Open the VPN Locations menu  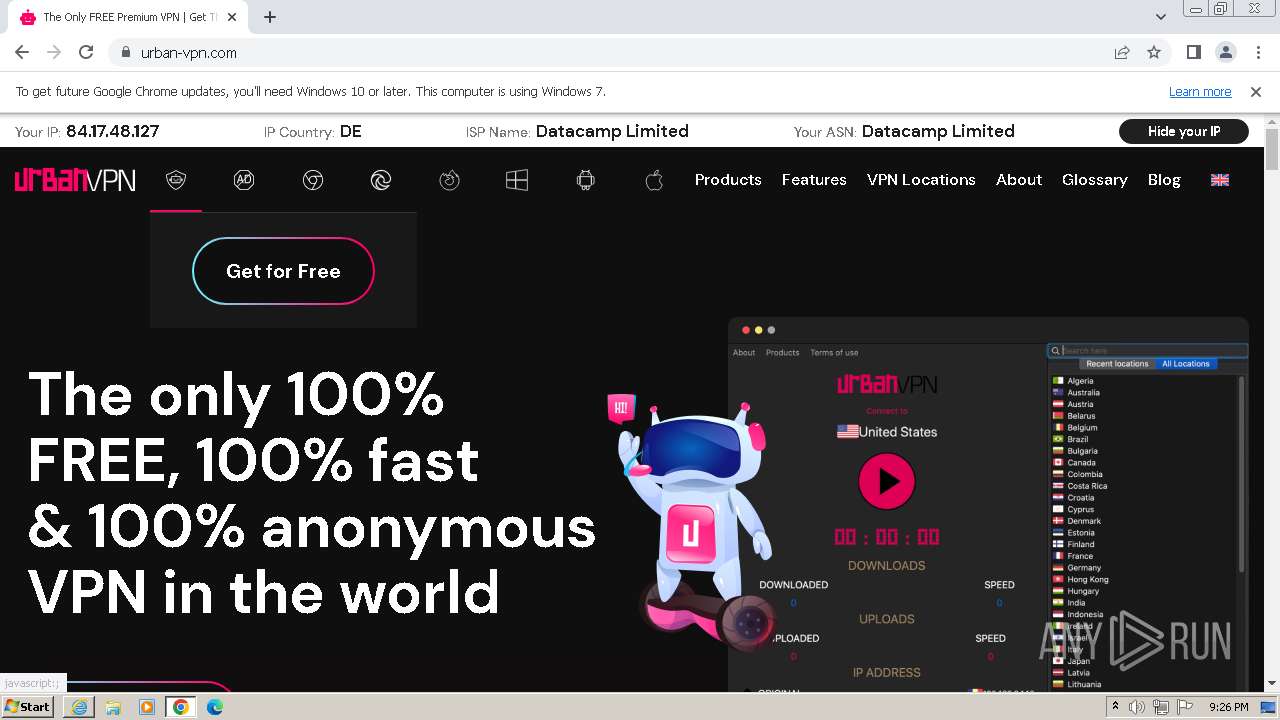pyautogui.click(x=921, y=180)
